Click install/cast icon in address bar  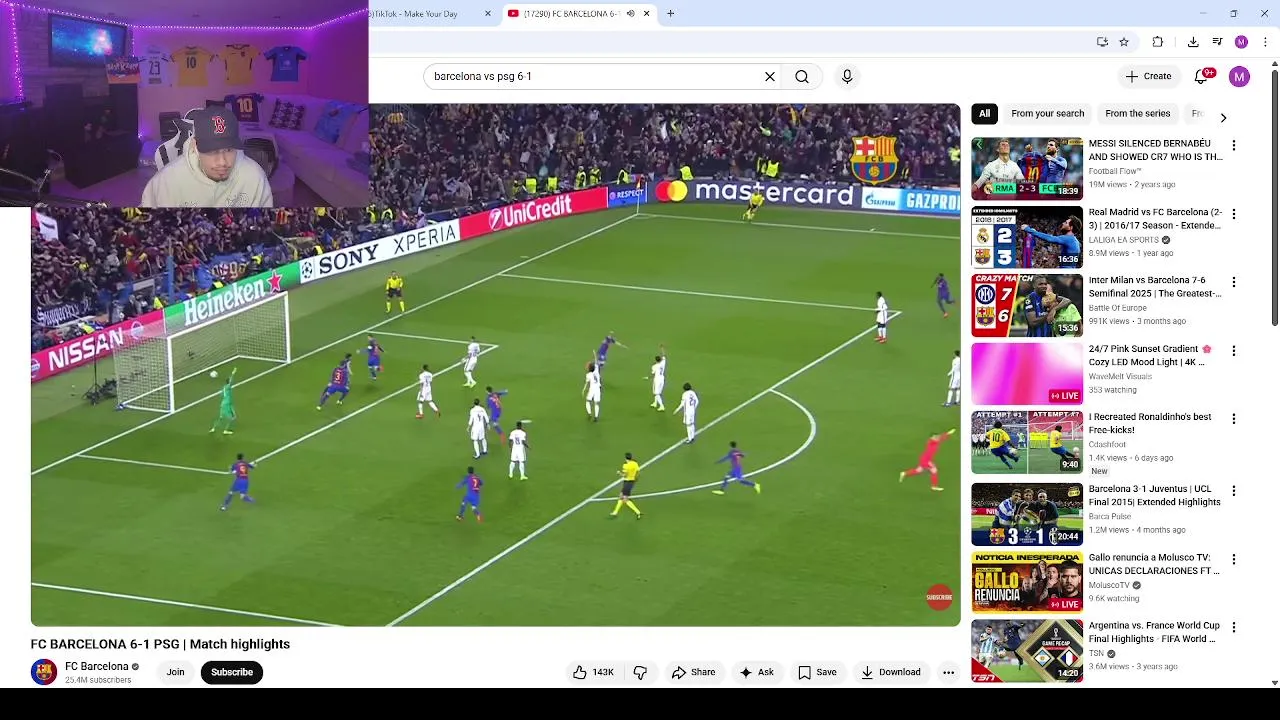coord(1102,42)
